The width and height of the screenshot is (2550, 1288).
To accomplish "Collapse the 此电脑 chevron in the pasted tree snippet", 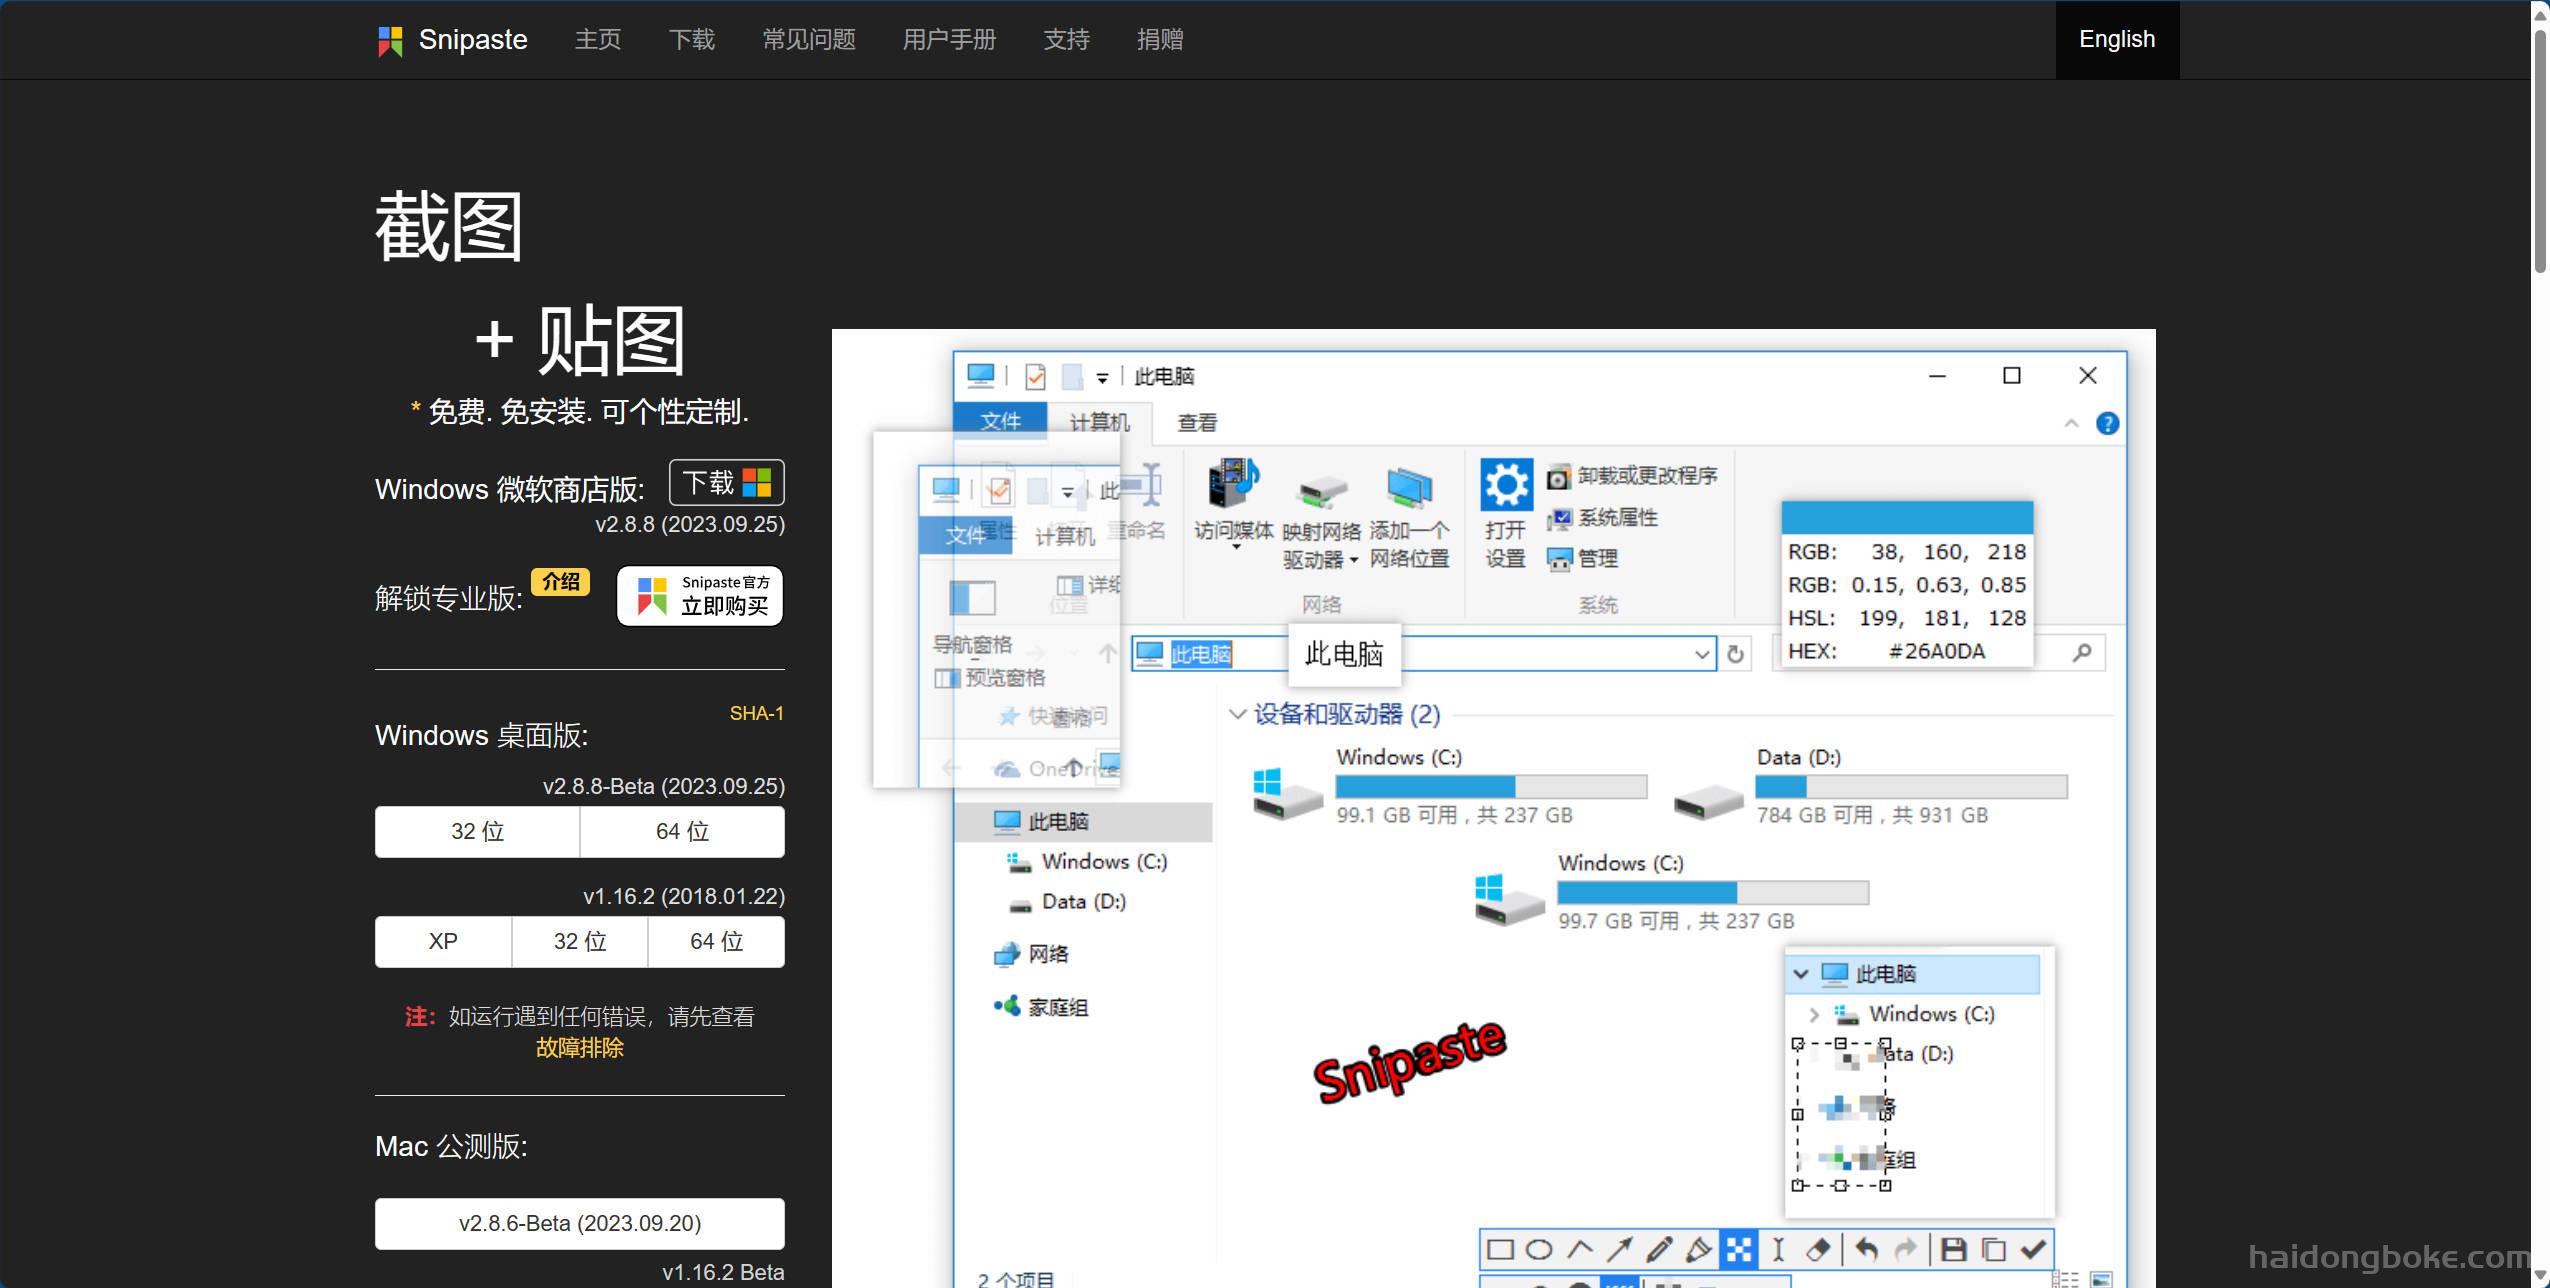I will 1801,974.
